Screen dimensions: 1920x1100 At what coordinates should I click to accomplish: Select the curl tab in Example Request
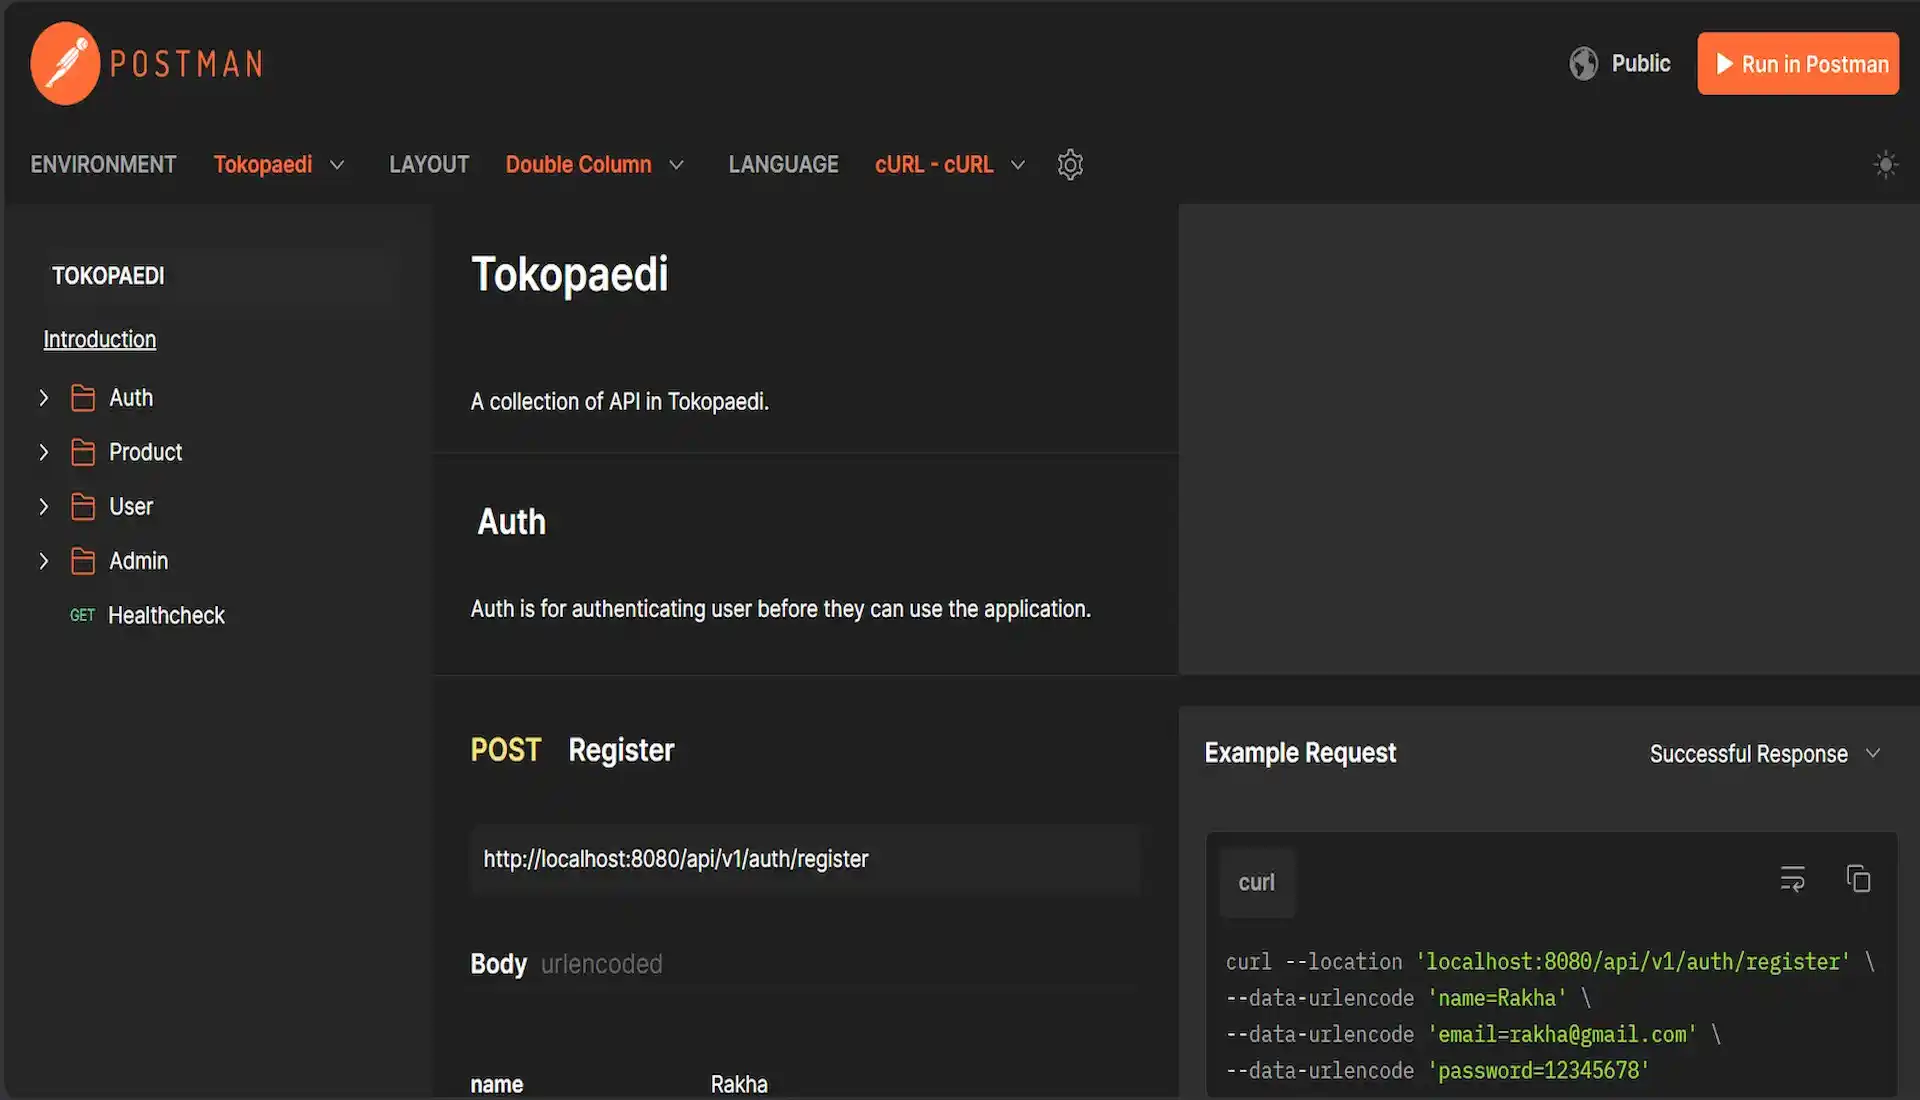1256,882
